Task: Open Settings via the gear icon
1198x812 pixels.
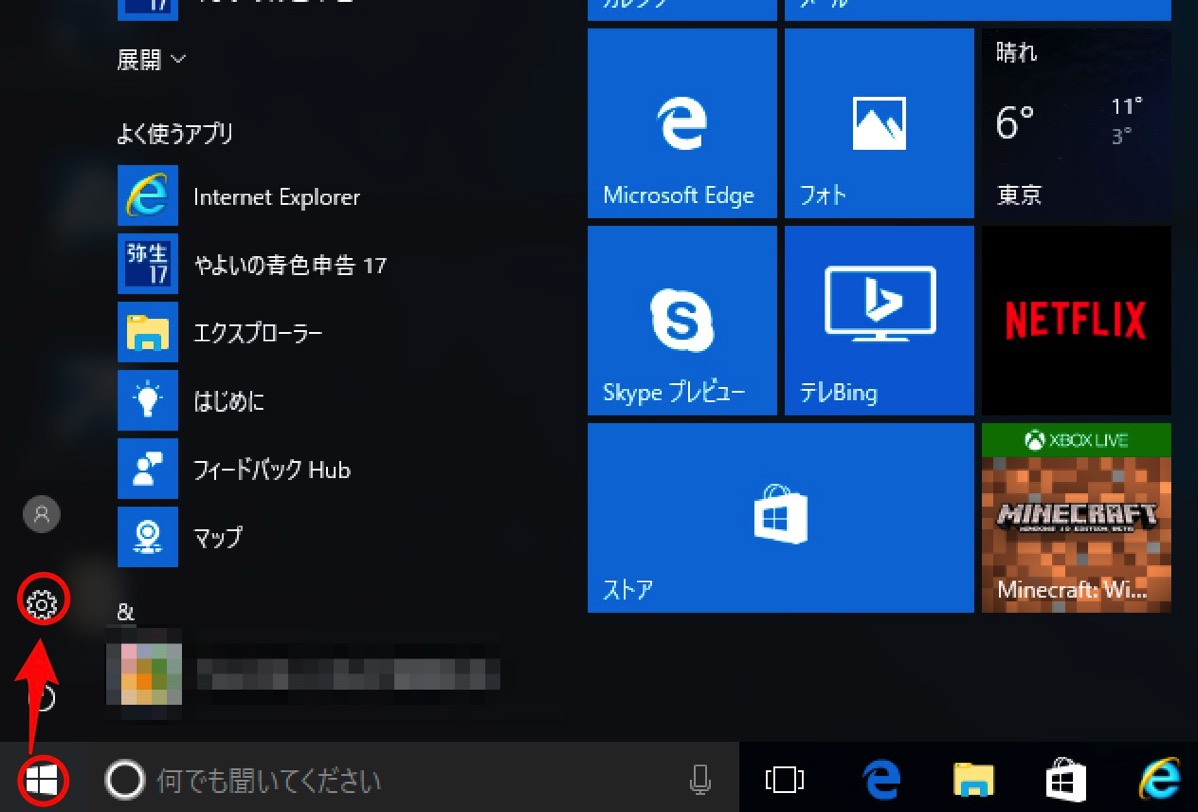Action: 42,603
